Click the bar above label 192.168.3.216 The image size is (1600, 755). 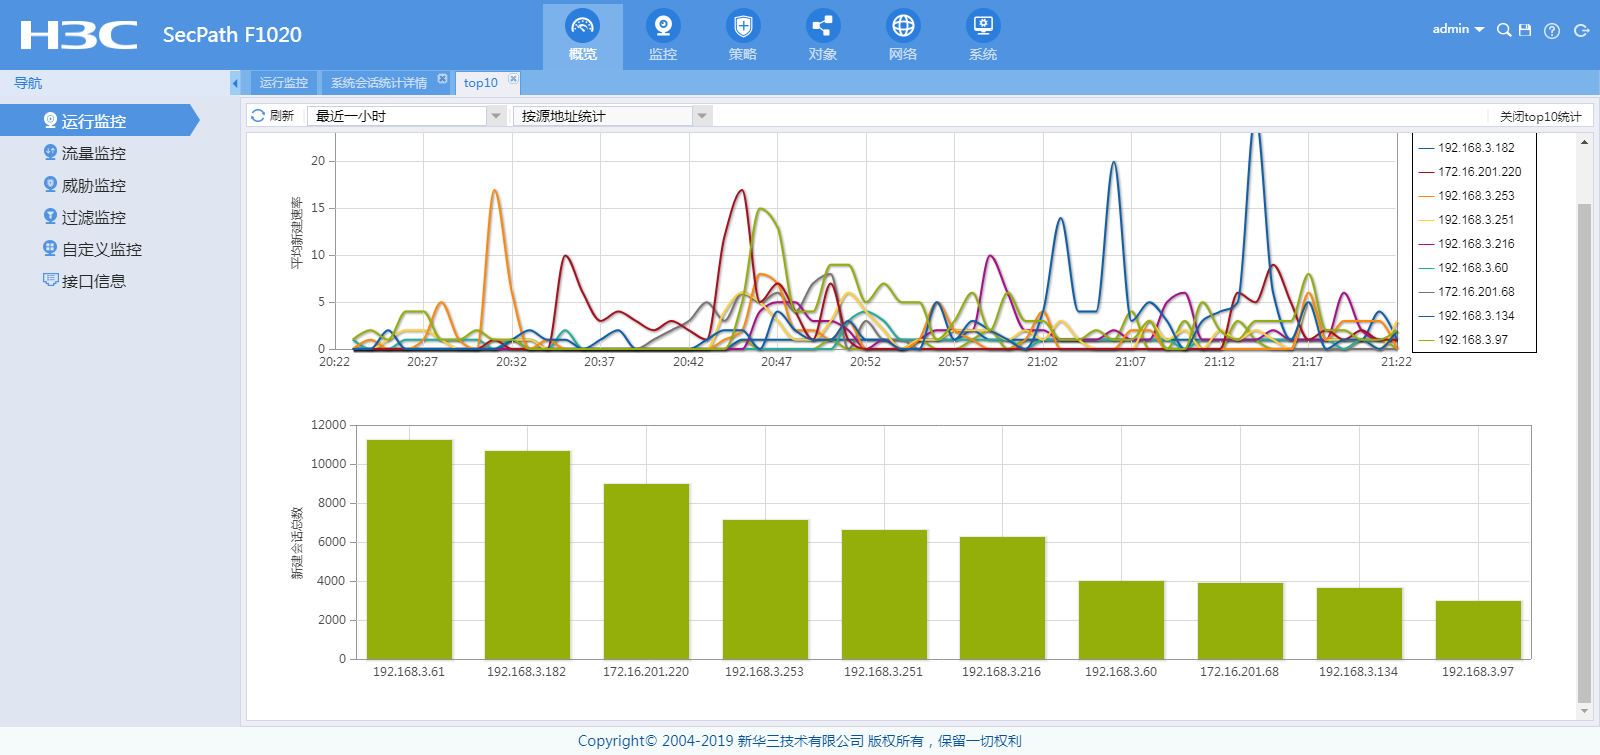click(x=1003, y=598)
